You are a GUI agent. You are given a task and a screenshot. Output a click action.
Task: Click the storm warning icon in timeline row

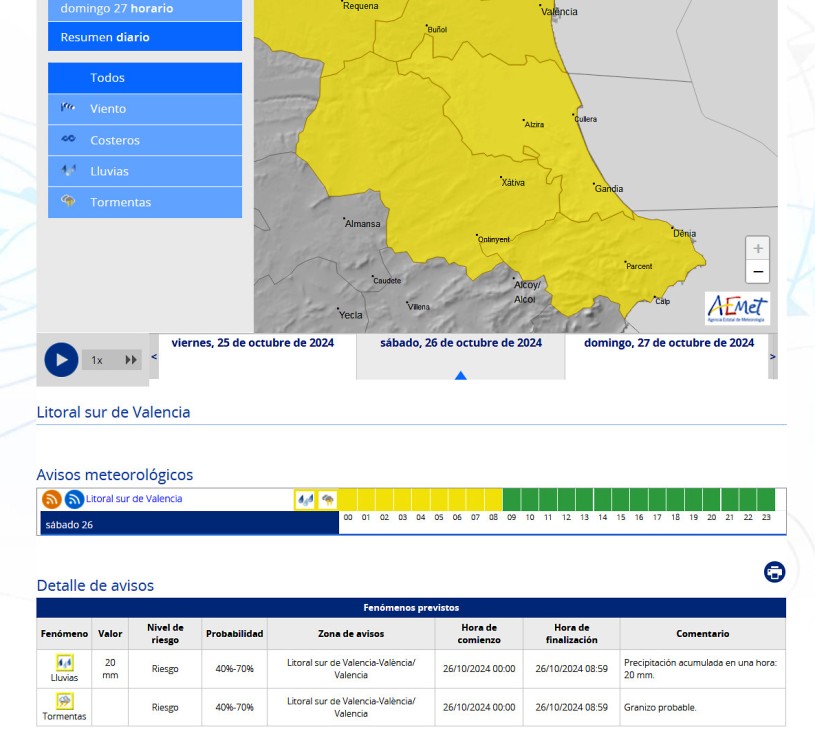click(x=327, y=499)
